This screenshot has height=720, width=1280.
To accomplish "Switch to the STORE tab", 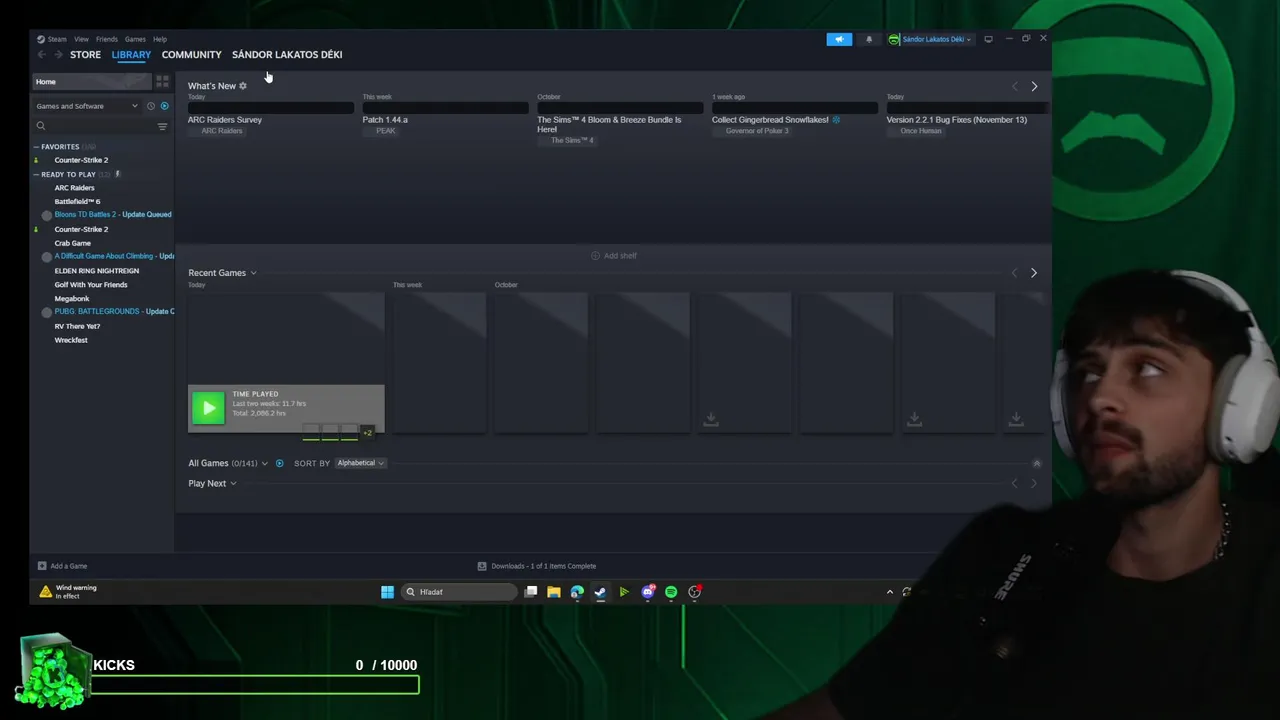I will click(85, 55).
